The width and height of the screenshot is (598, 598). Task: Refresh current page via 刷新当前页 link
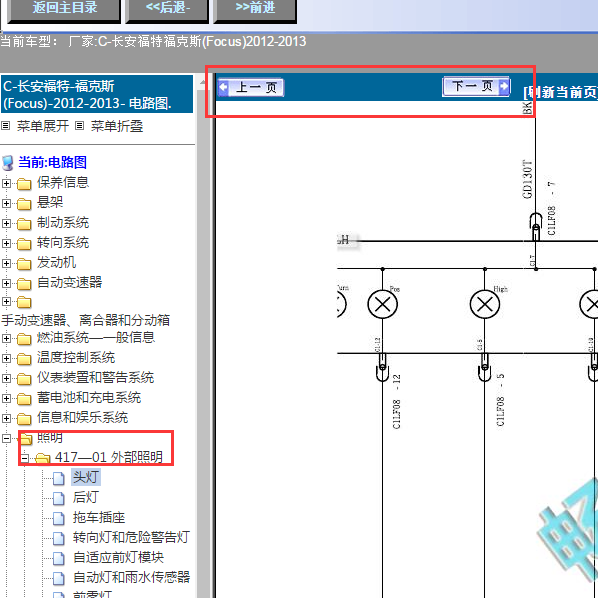561,92
